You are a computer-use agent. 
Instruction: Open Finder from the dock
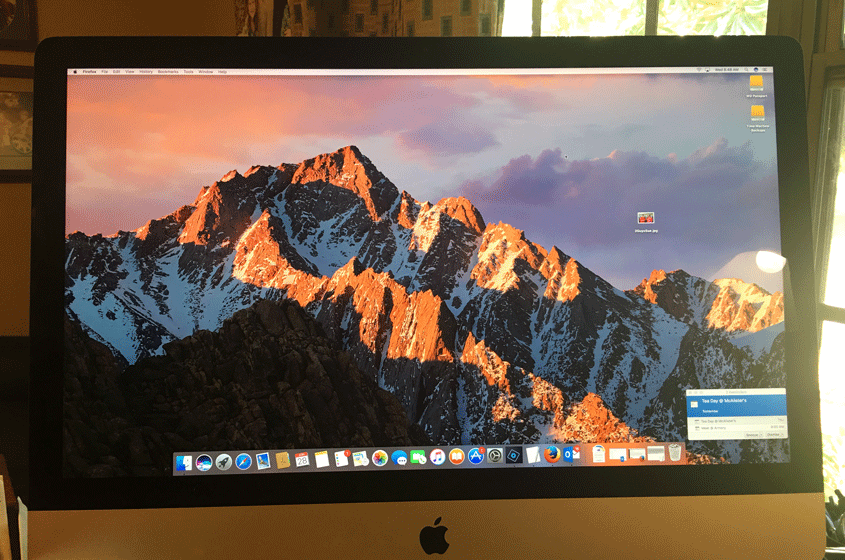click(184, 462)
